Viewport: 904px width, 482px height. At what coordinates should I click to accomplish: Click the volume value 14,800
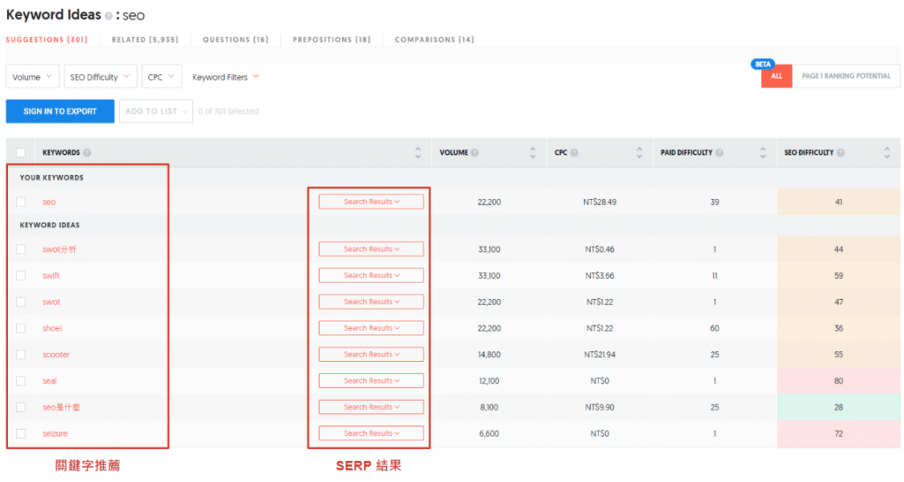tap(489, 355)
